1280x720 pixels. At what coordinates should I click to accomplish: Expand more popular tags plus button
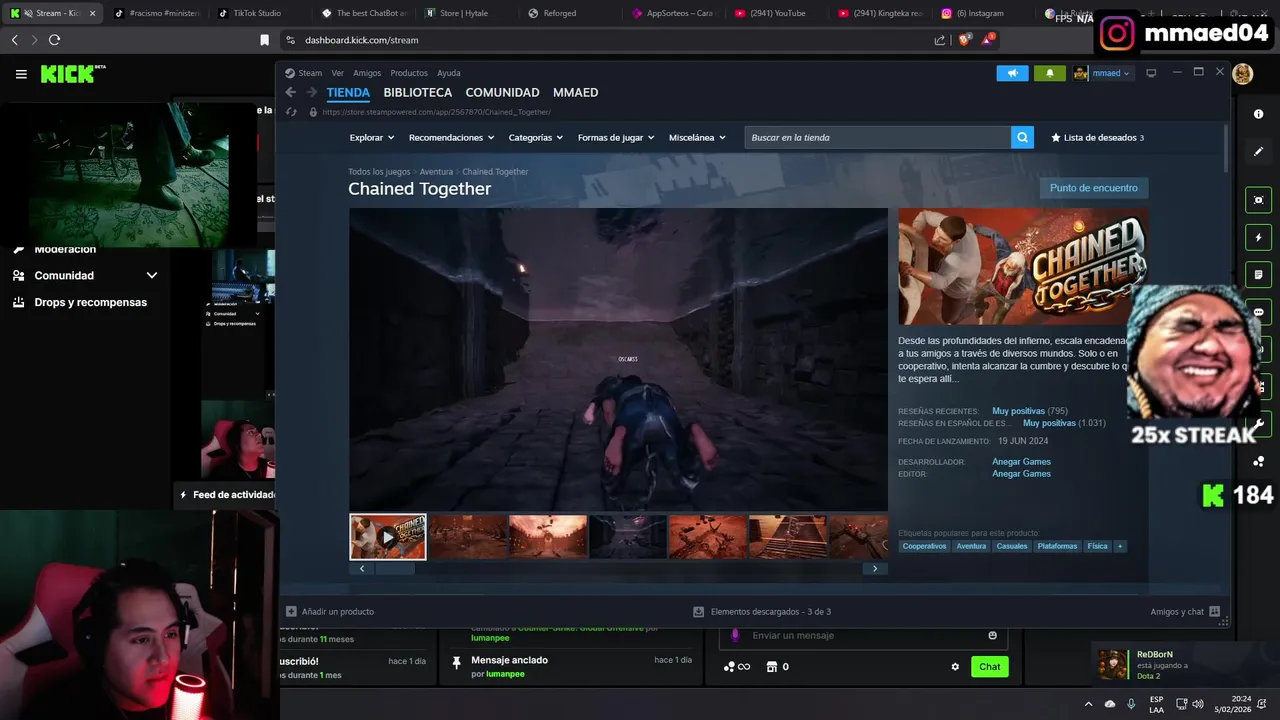coord(1120,546)
